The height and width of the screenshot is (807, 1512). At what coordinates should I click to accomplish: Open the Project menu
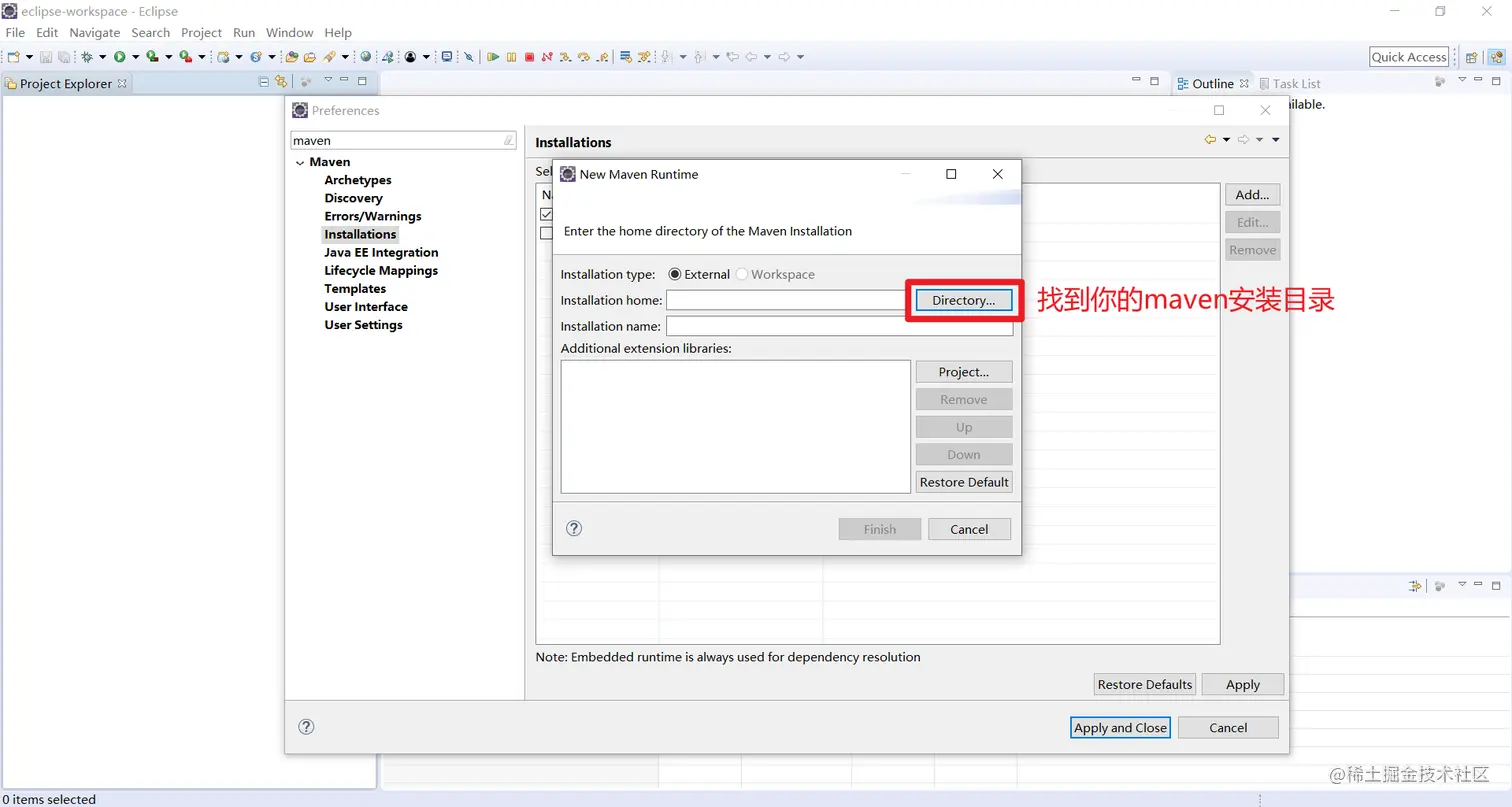[x=201, y=32]
